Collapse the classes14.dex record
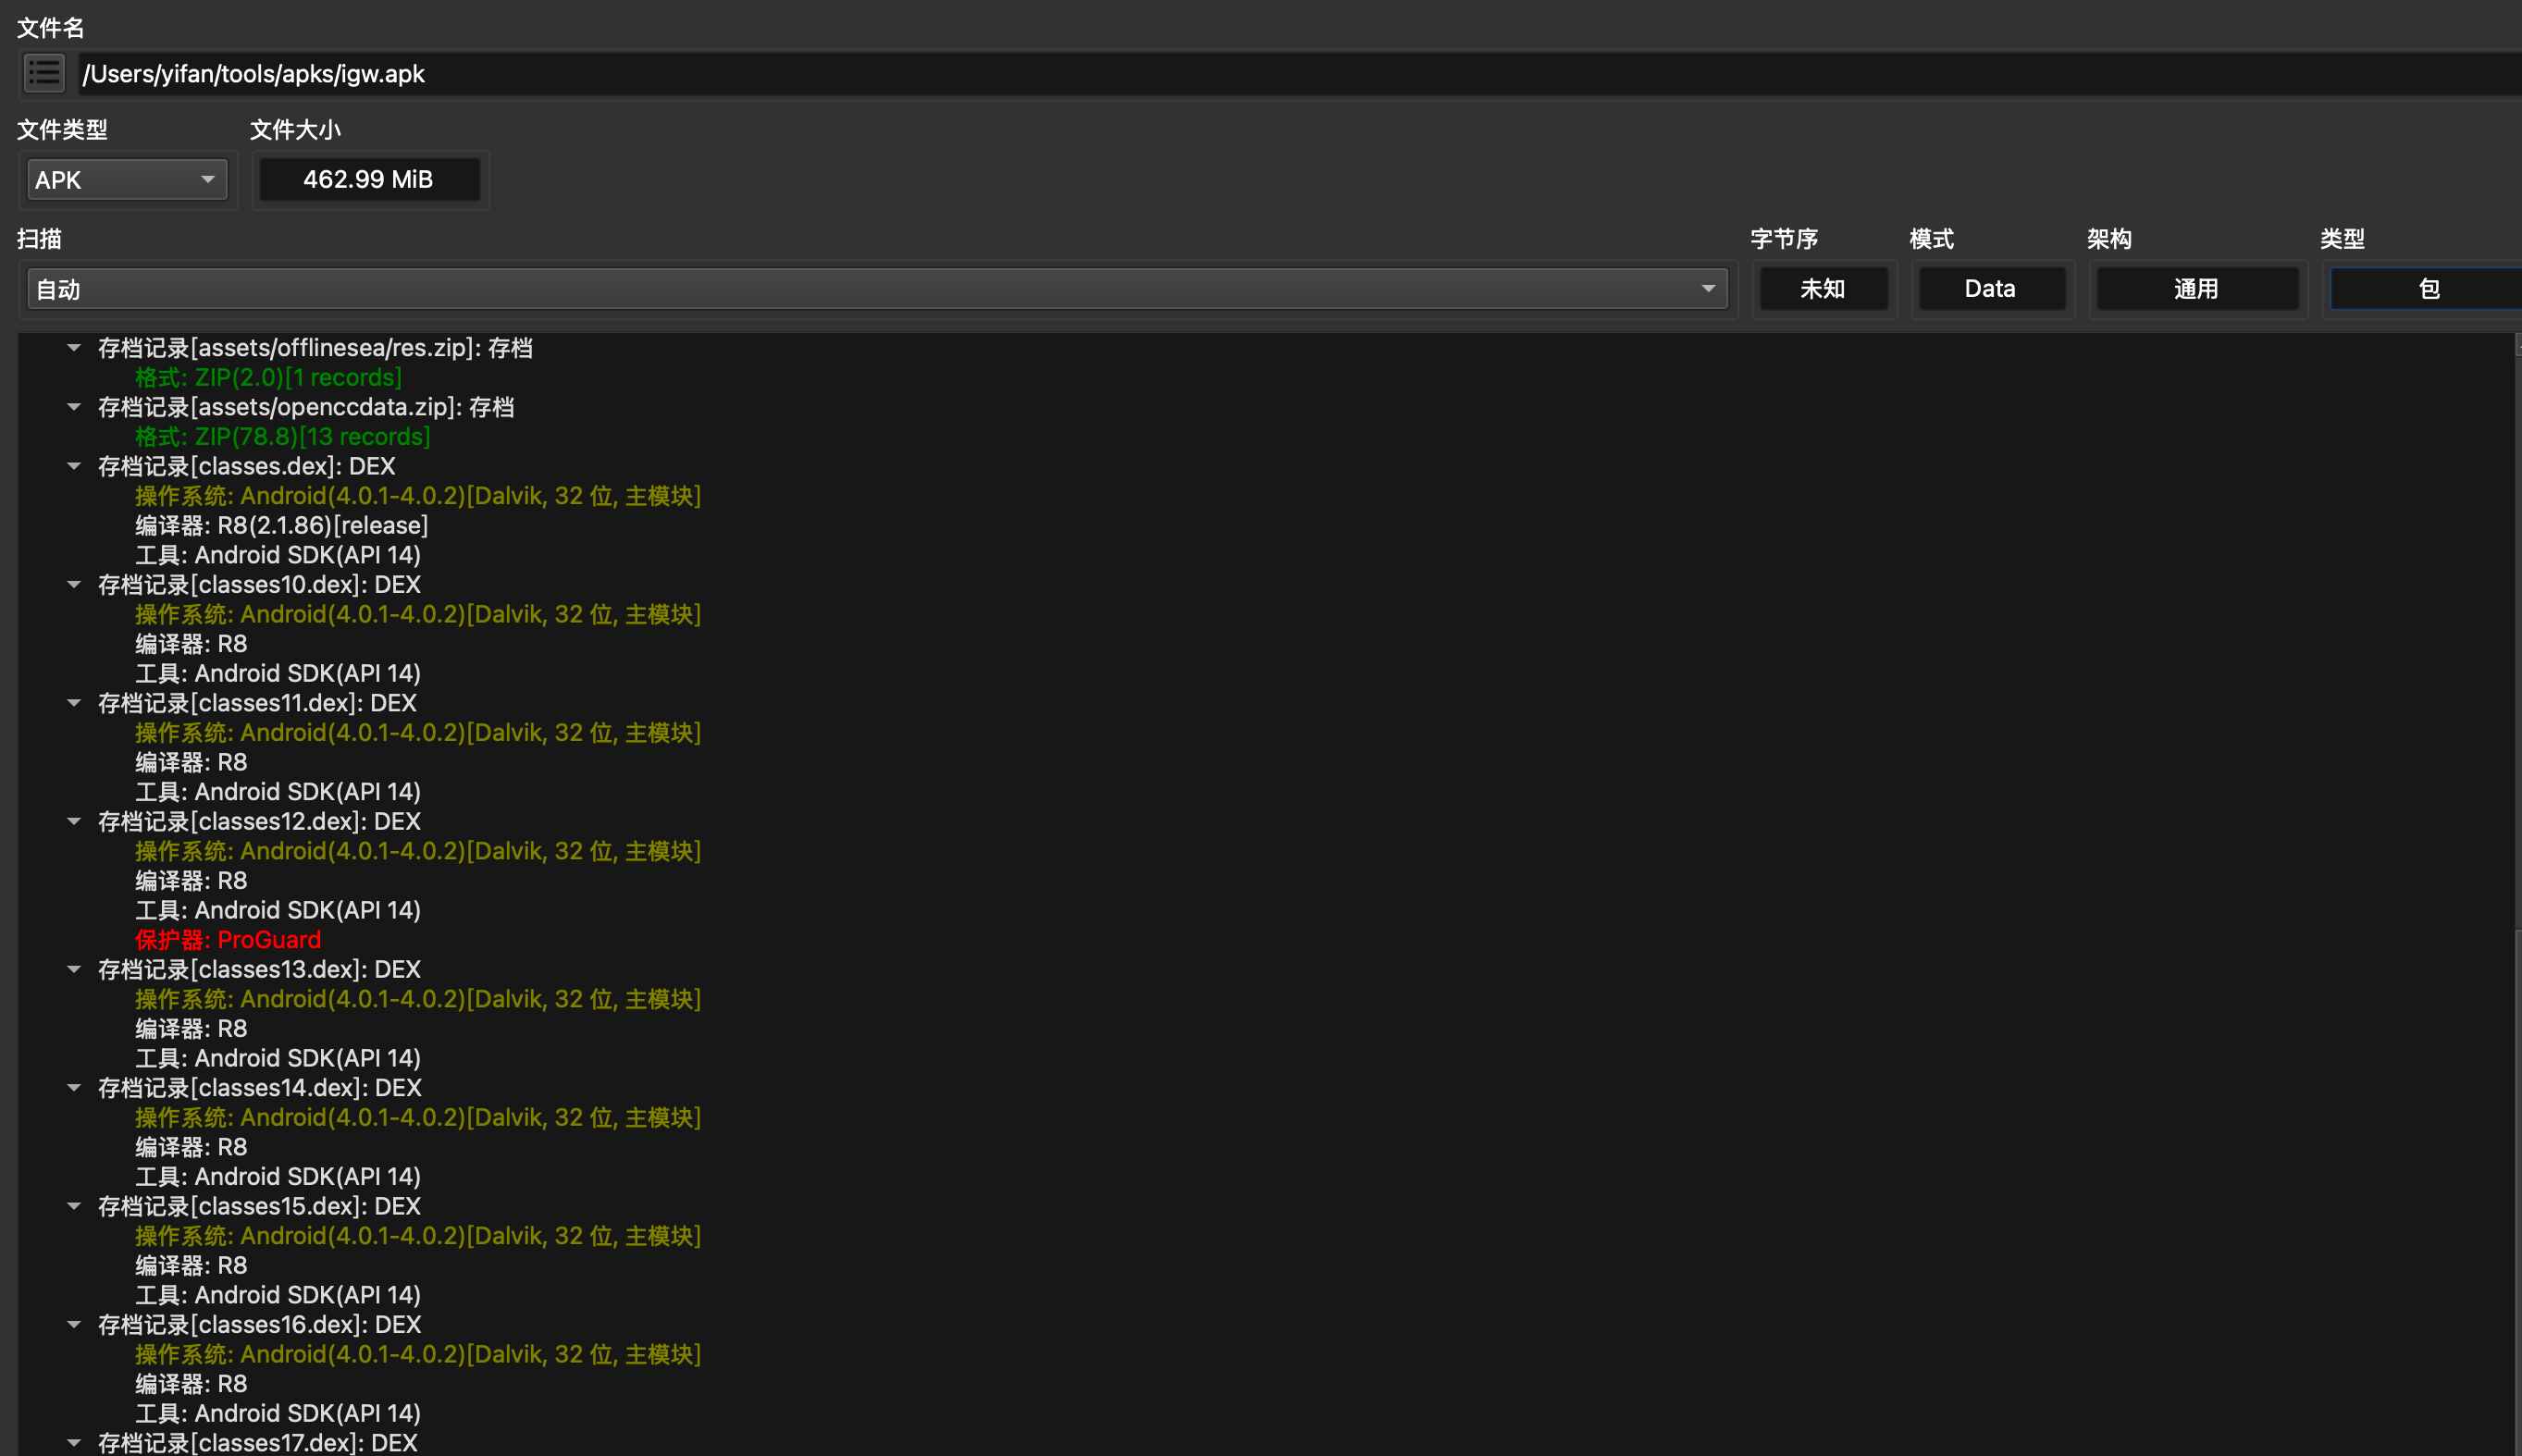This screenshot has height=1456, width=2522. click(73, 1088)
